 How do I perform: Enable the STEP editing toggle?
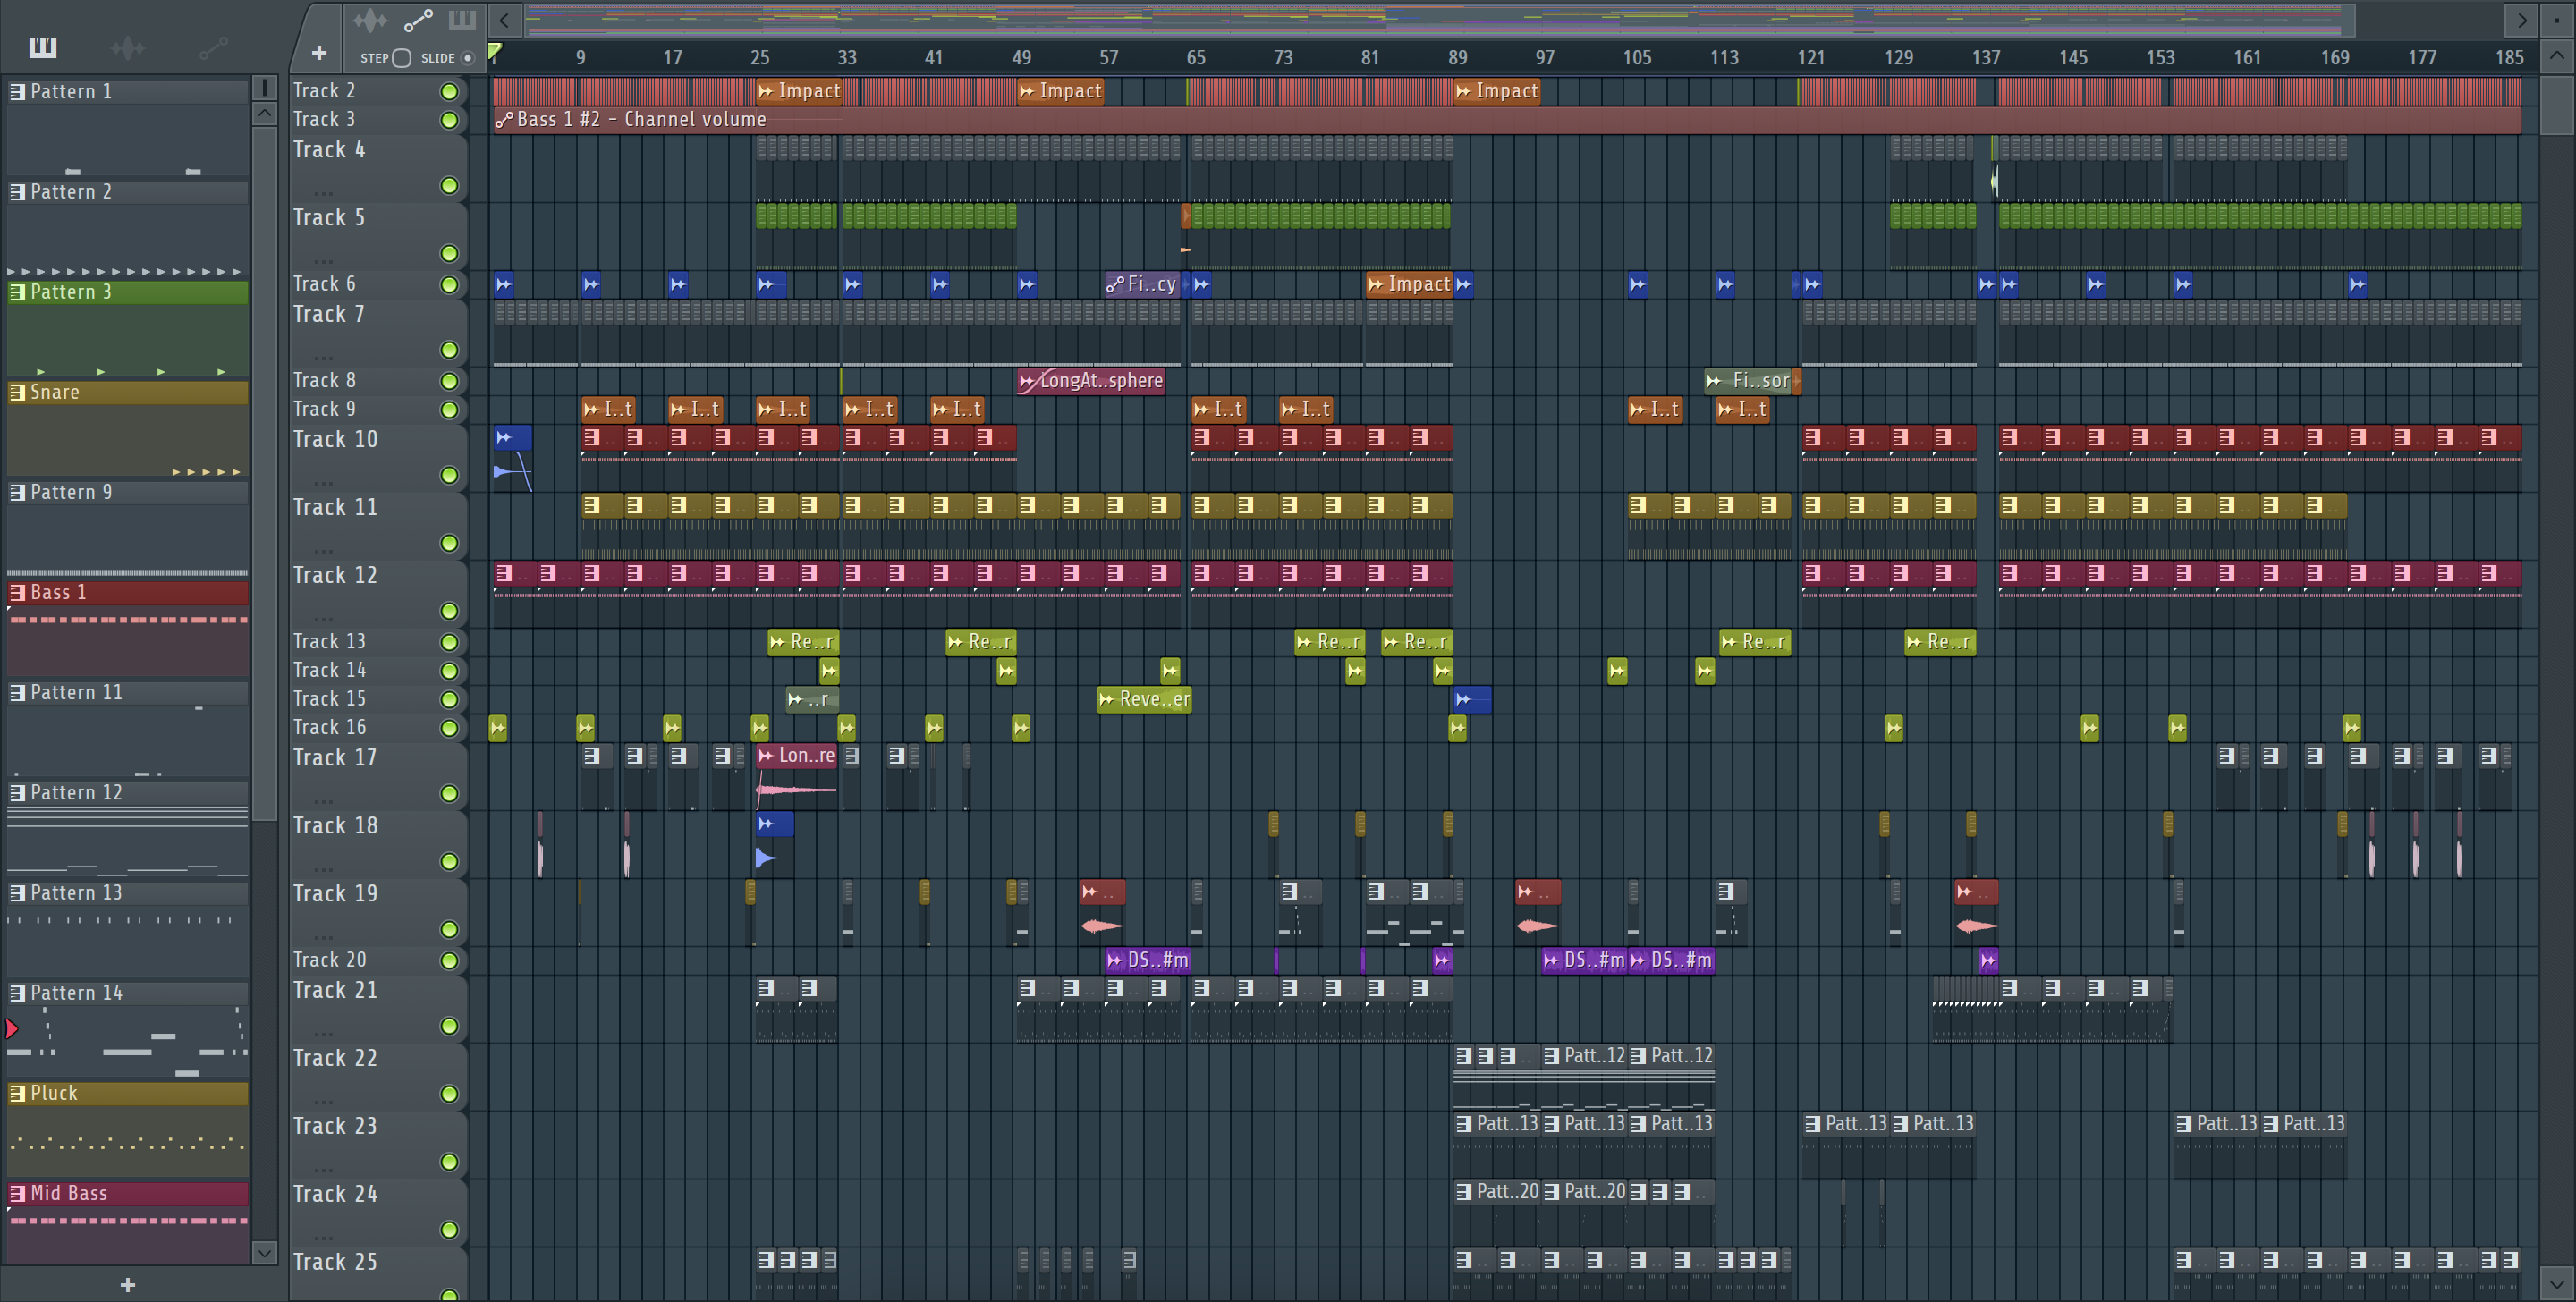[401, 58]
